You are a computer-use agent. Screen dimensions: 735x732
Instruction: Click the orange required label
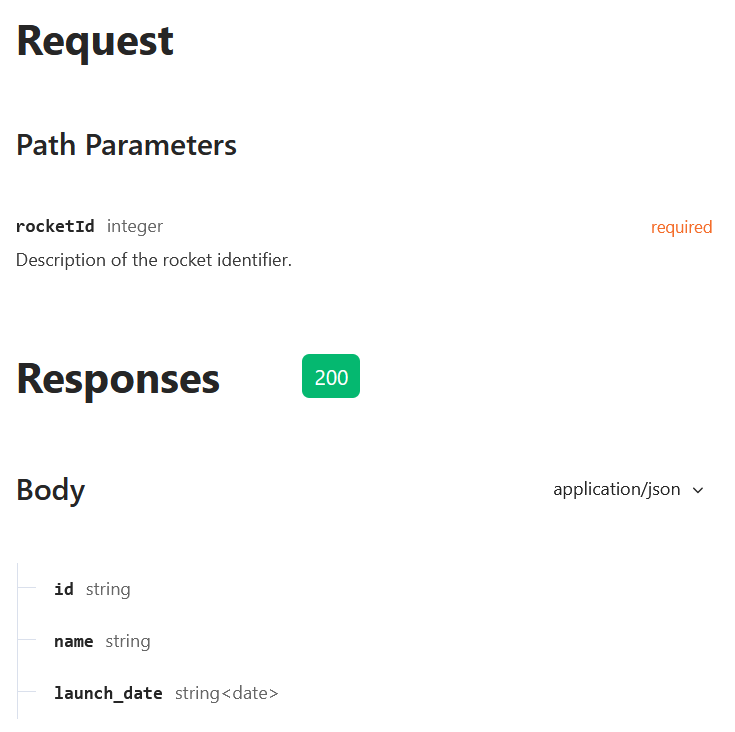click(682, 227)
